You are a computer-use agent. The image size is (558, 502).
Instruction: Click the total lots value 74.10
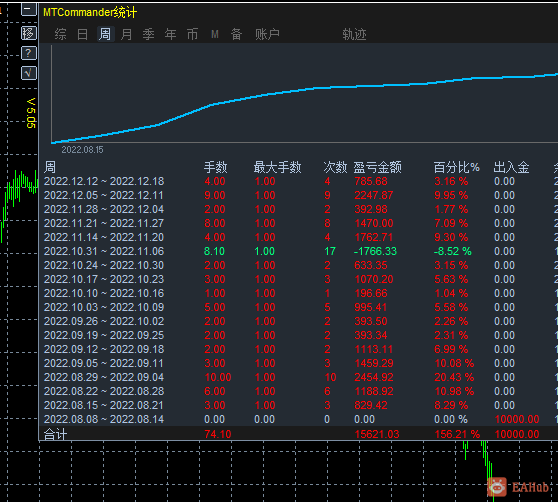[218, 434]
